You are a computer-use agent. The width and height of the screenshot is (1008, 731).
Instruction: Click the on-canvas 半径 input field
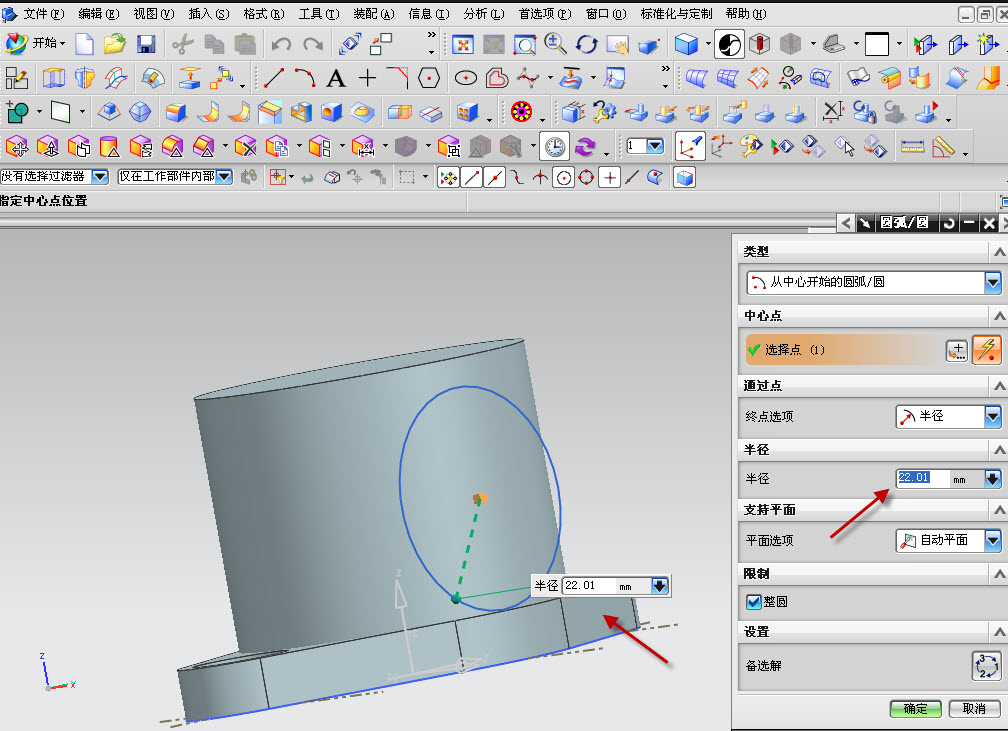tap(588, 586)
